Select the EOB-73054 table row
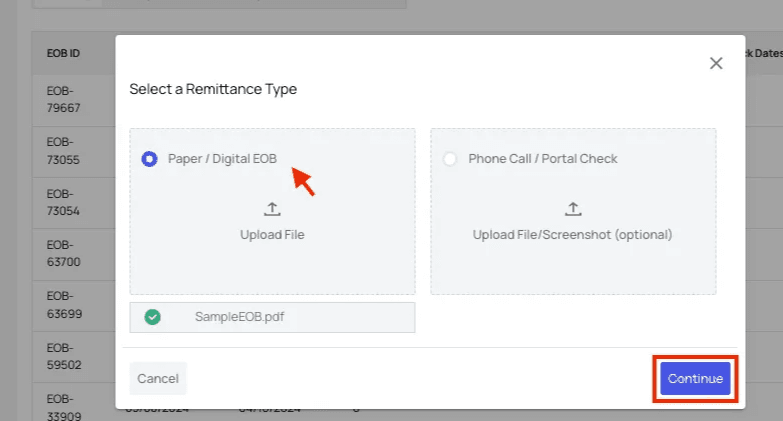 pyautogui.click(x=63, y=202)
